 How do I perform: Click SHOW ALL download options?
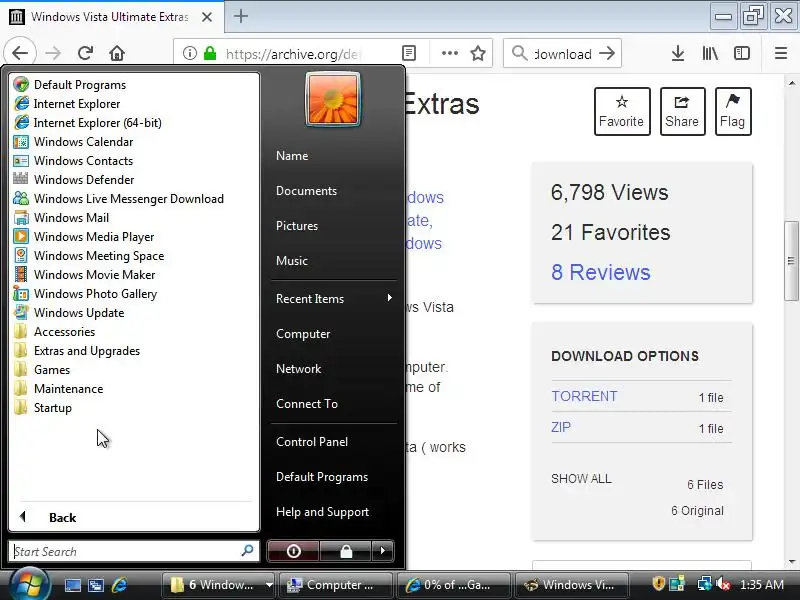click(581, 479)
